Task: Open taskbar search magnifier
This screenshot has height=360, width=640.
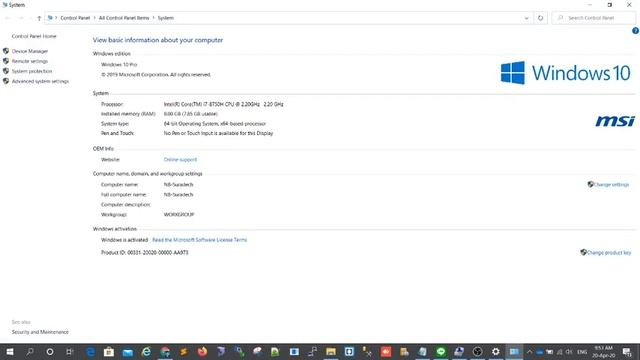Action: tap(30, 352)
